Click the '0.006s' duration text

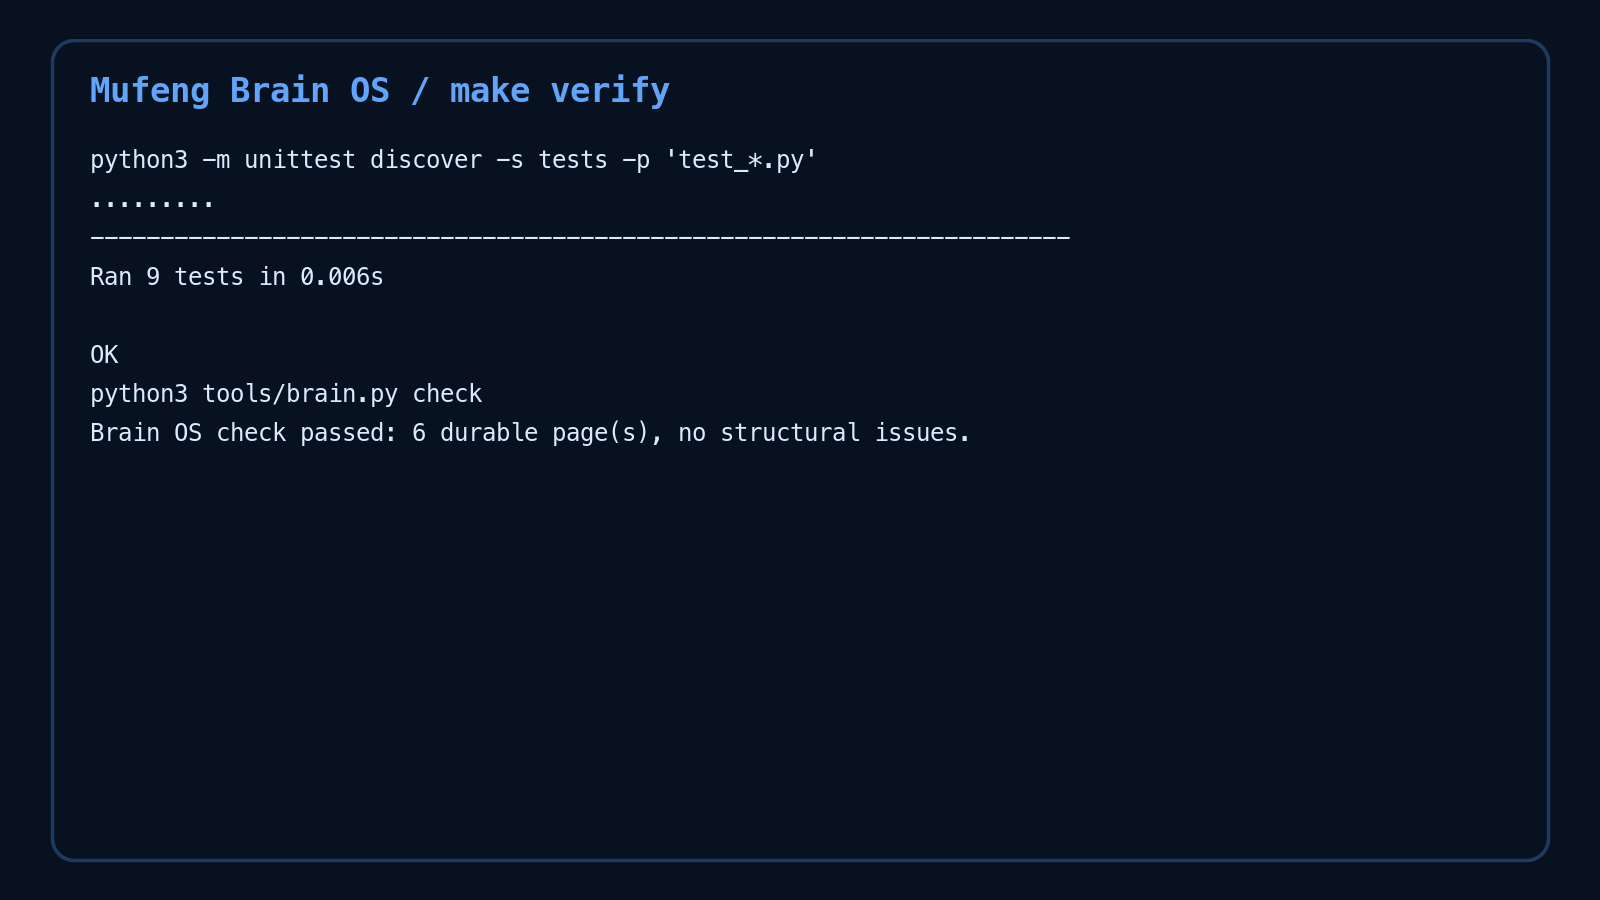pyautogui.click(x=342, y=277)
